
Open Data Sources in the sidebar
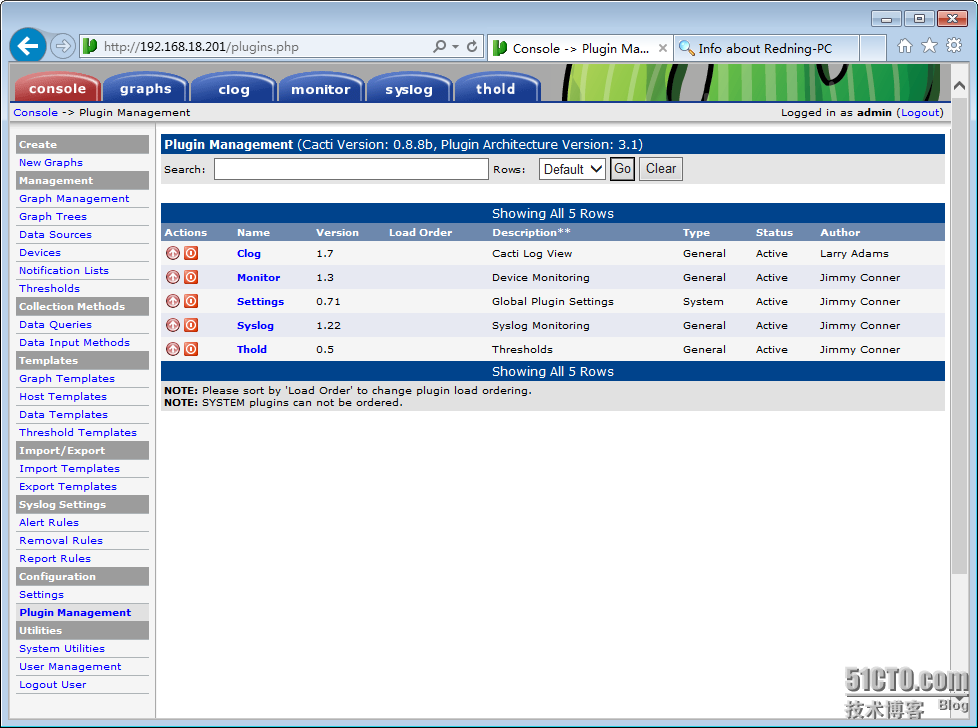56,235
